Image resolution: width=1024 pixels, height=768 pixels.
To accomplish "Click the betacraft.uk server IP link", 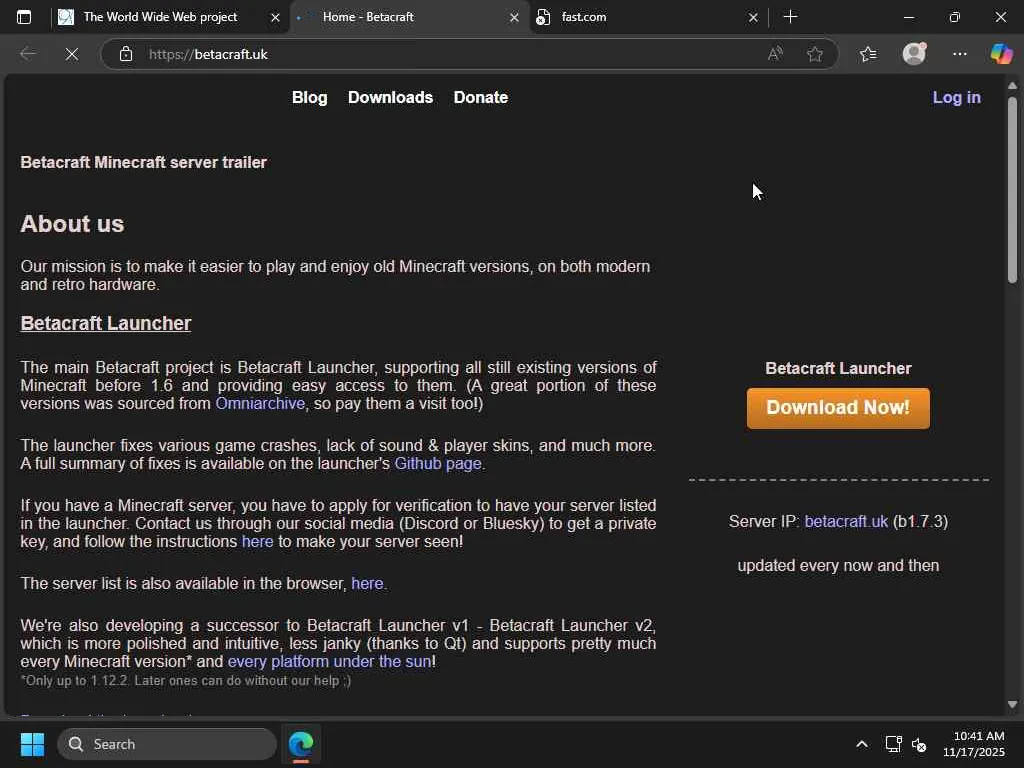I will [846, 522].
